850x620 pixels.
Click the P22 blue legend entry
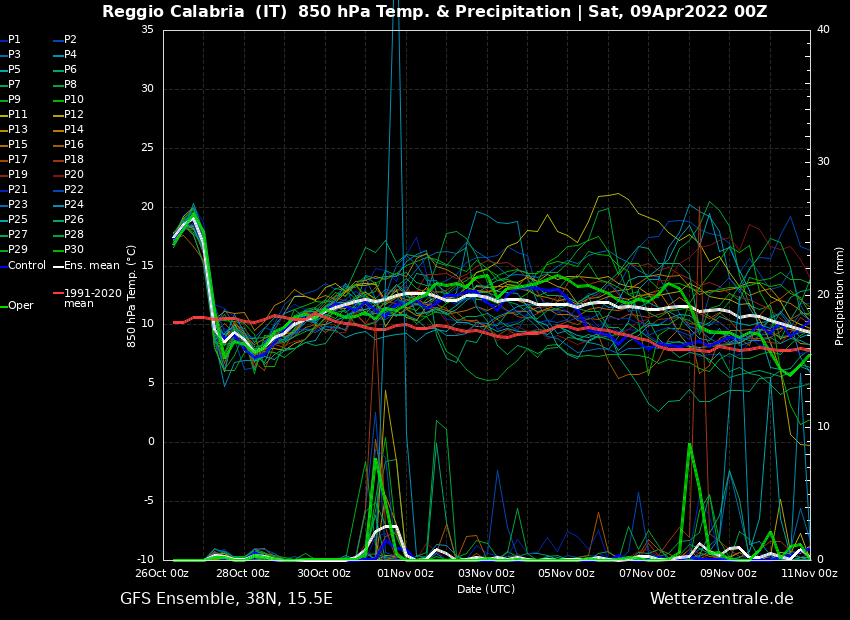[73, 190]
